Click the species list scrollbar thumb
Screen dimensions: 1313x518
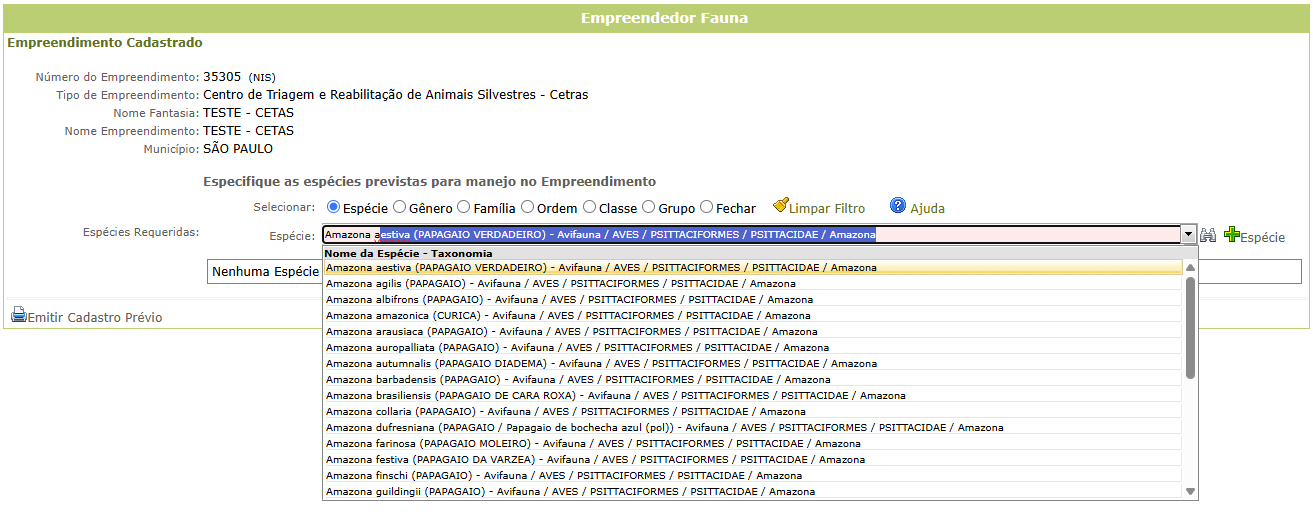1190,328
